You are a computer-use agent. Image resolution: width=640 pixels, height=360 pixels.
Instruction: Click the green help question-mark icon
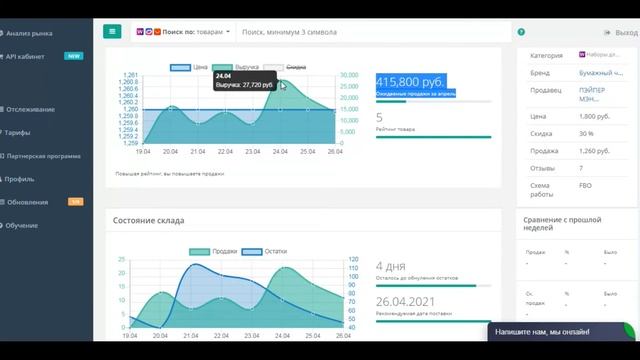click(x=521, y=32)
